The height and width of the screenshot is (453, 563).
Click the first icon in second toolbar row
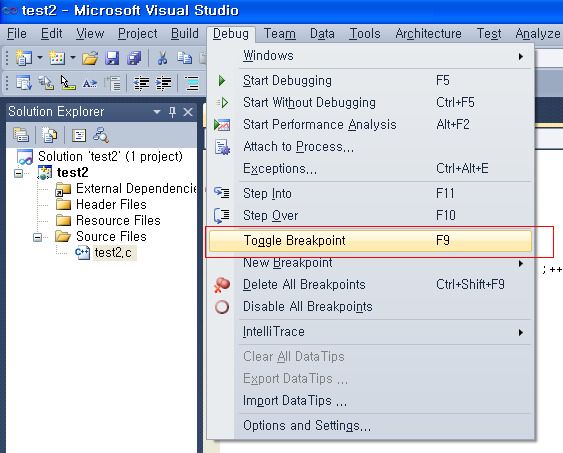click(x=24, y=83)
